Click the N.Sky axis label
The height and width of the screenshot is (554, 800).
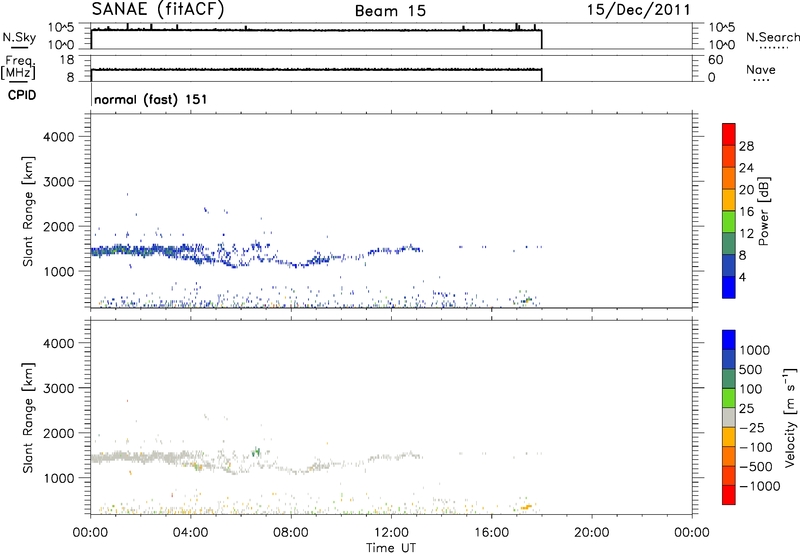pos(19,38)
